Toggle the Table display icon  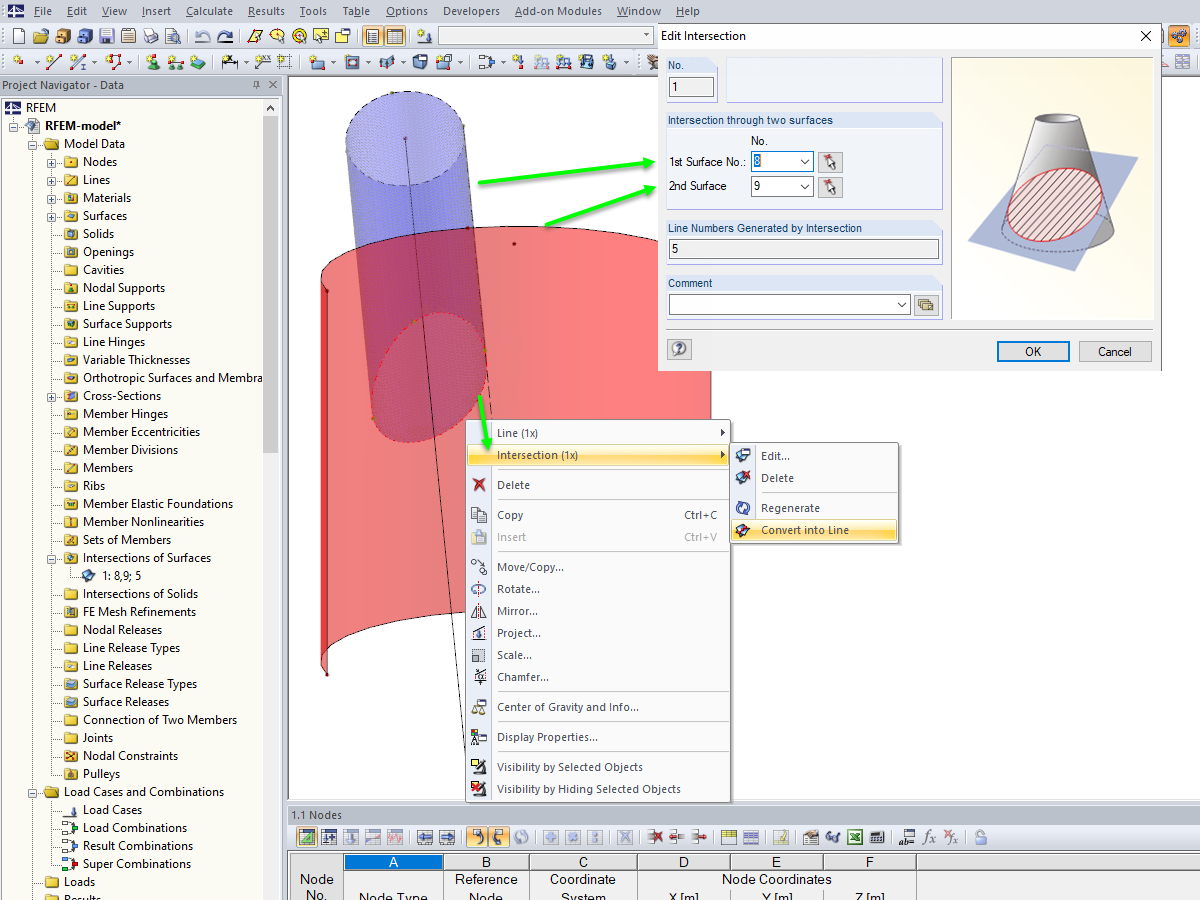coord(395,36)
